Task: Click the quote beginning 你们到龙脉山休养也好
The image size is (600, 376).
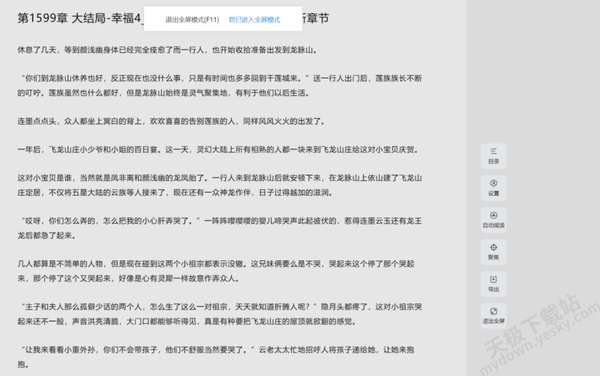Action: pos(220,86)
